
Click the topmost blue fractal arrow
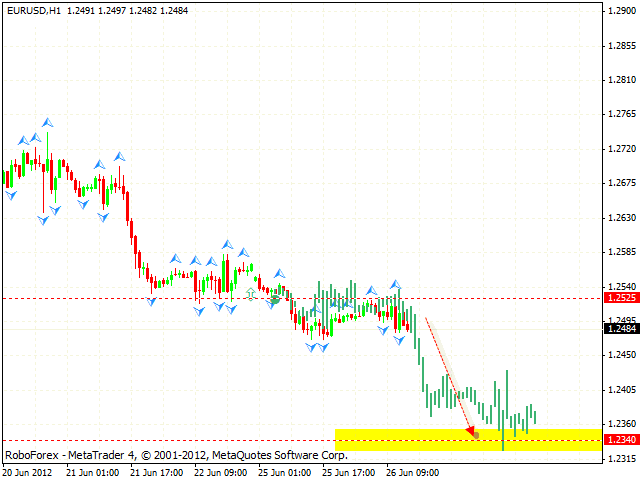point(45,122)
